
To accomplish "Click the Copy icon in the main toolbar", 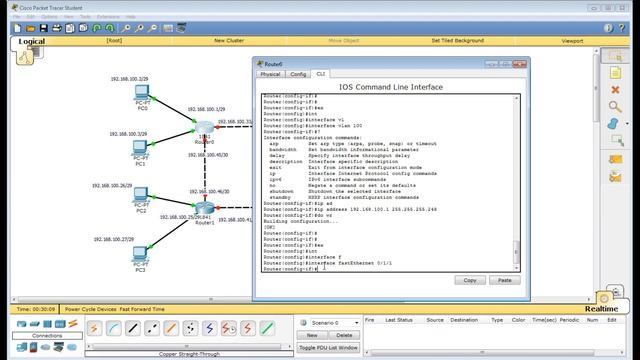I will pyautogui.click(x=70, y=28).
